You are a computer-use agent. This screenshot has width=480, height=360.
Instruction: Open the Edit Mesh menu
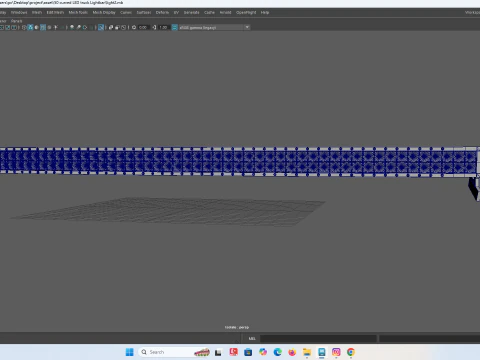(x=55, y=12)
